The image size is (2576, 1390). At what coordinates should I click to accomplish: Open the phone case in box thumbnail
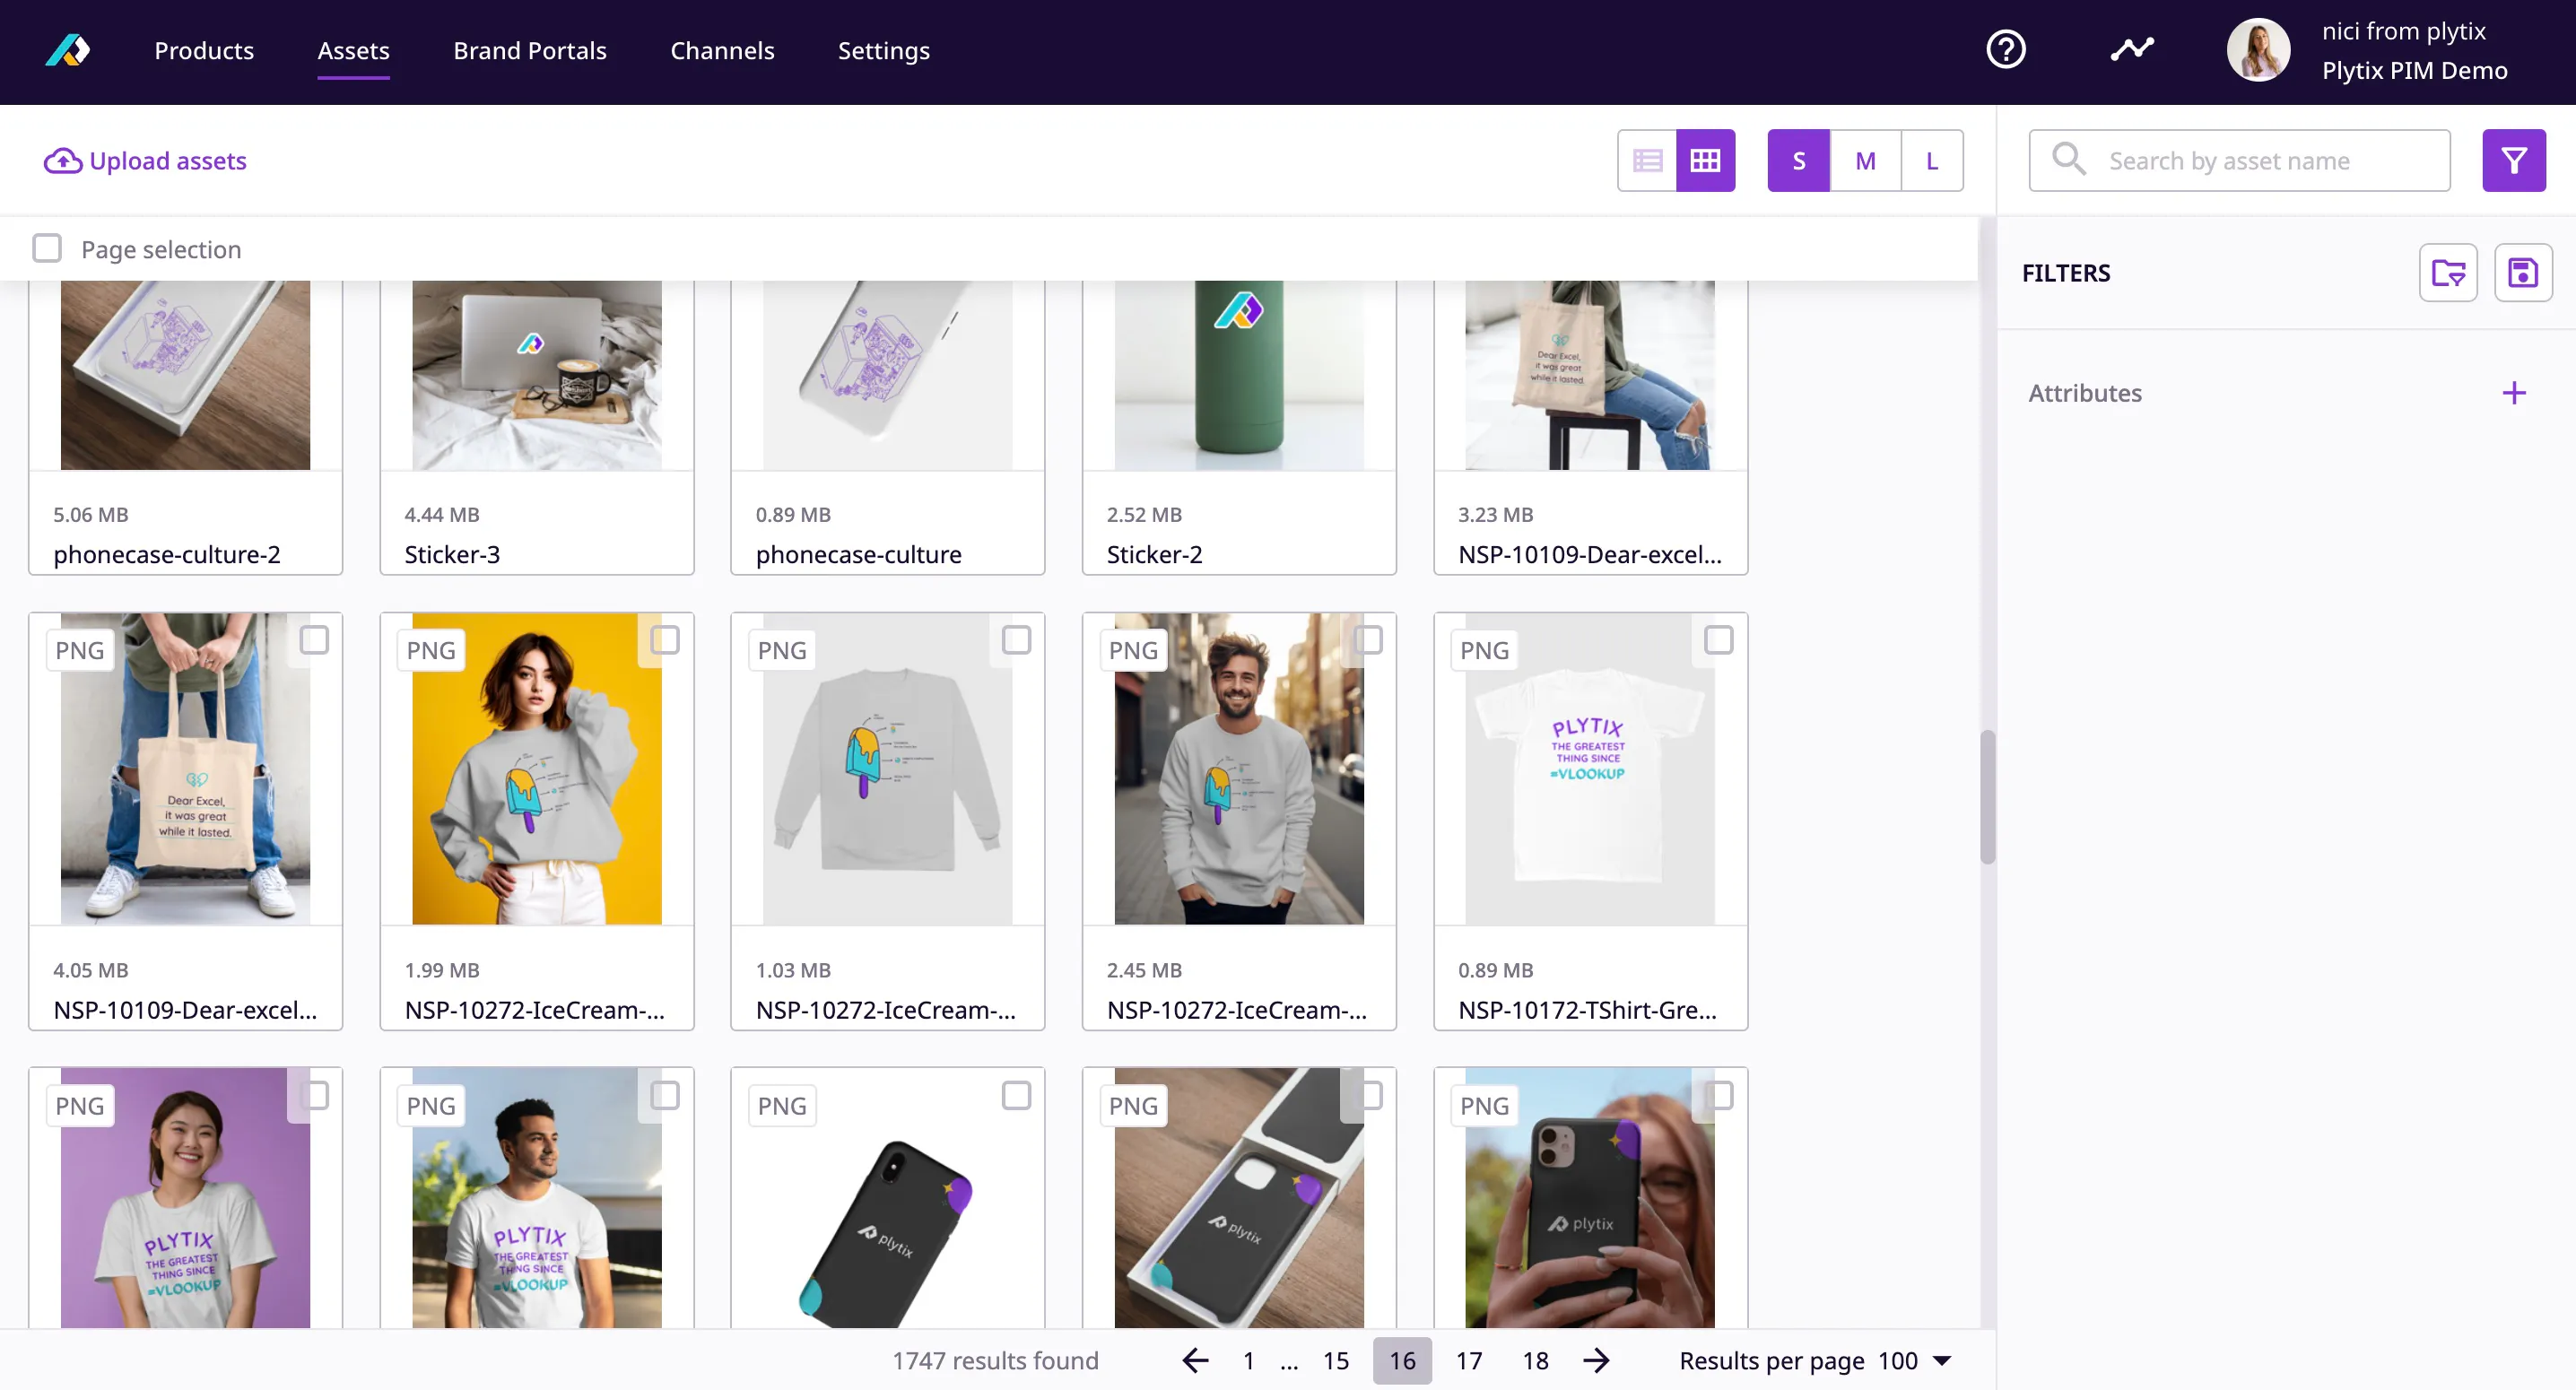coord(1239,1198)
